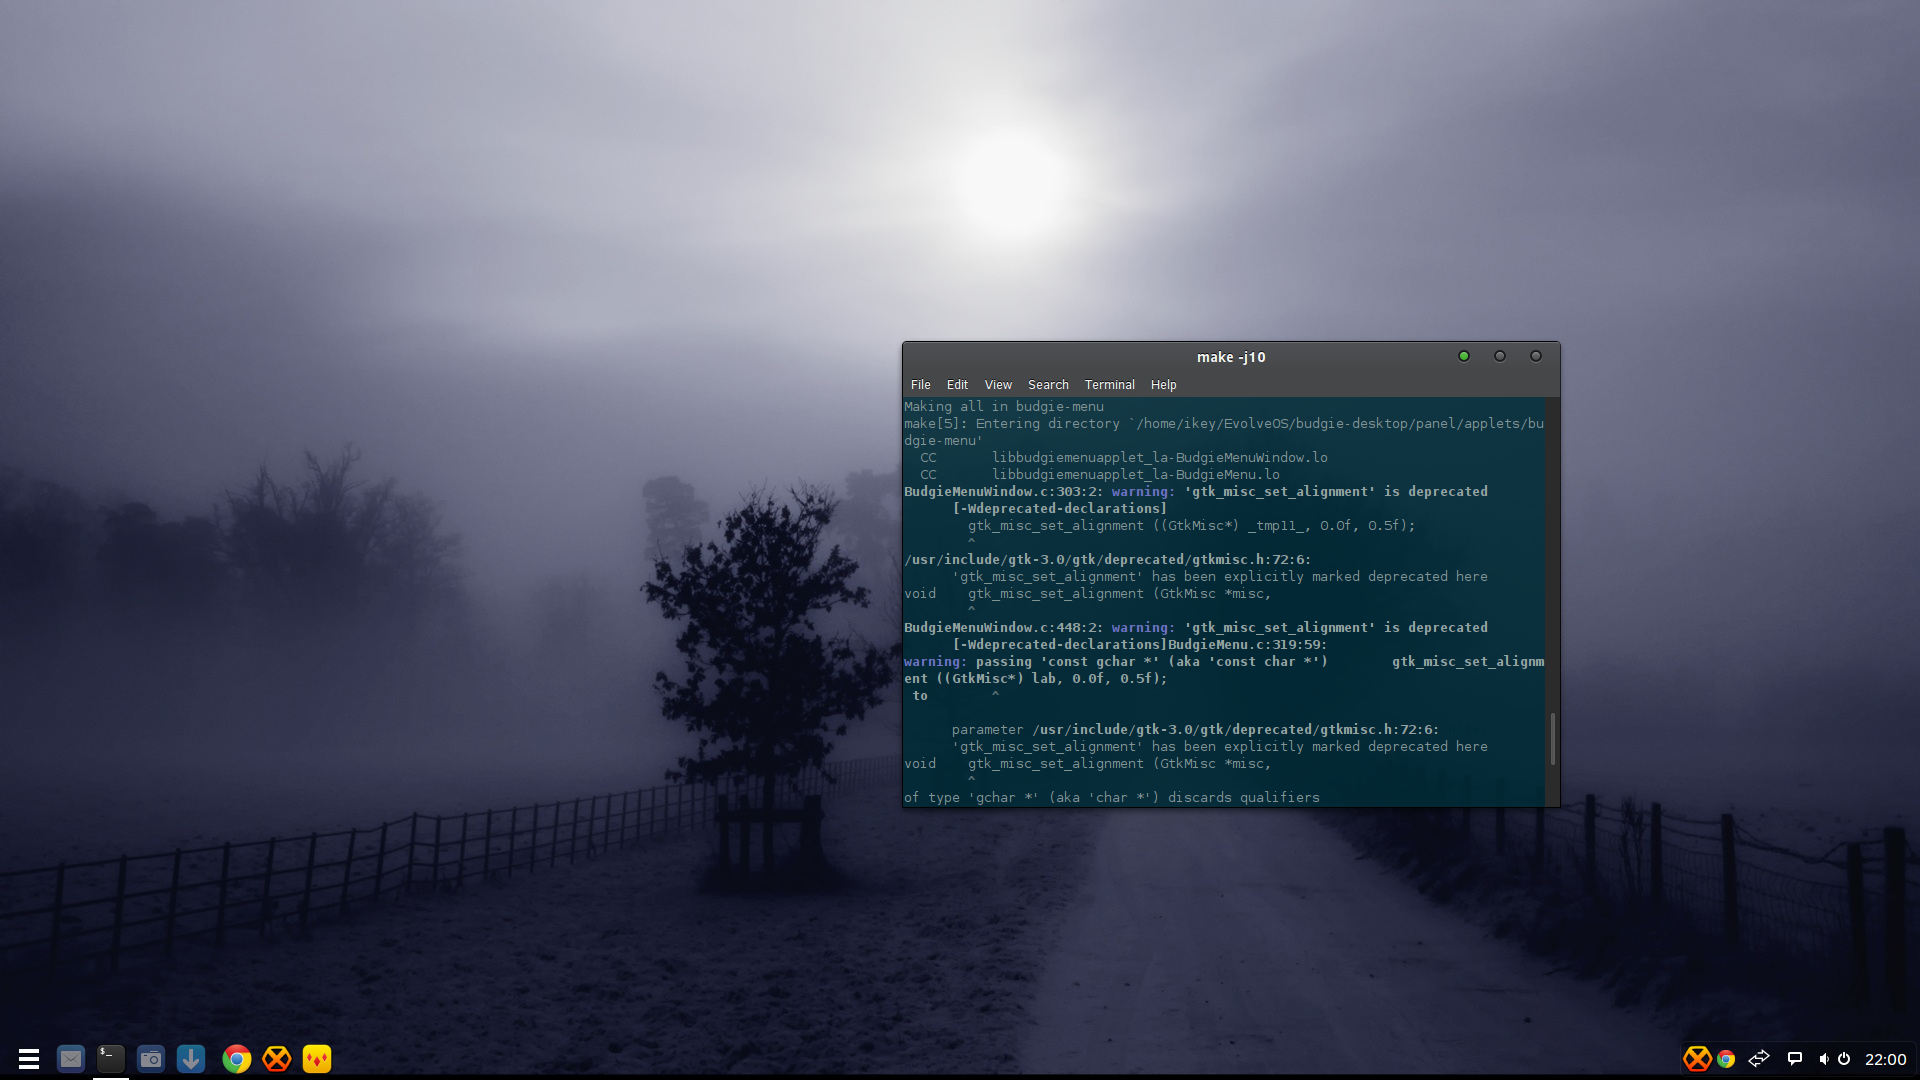Click 'libbudgiemenuapplet_la-BudgieMenu.lo' text
This screenshot has width=1920, height=1080.
click(1136, 474)
